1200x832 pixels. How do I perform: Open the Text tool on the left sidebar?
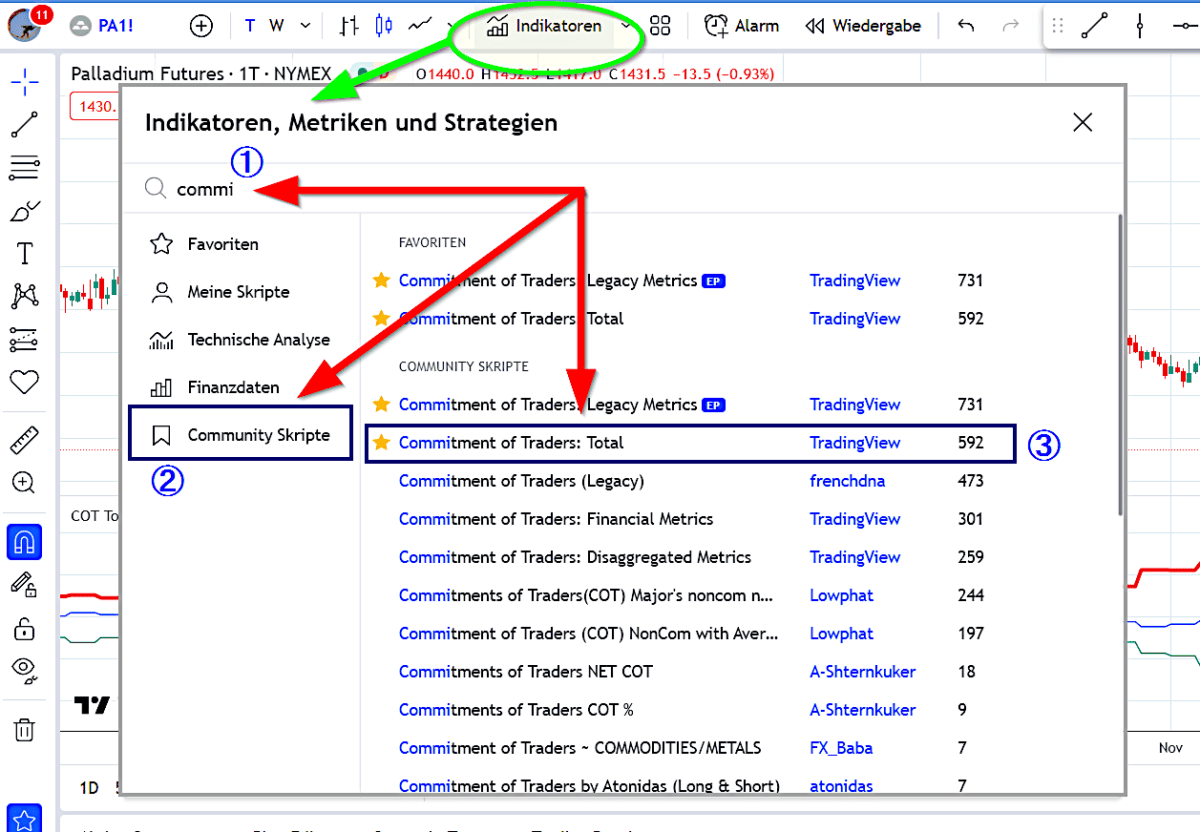click(22, 252)
